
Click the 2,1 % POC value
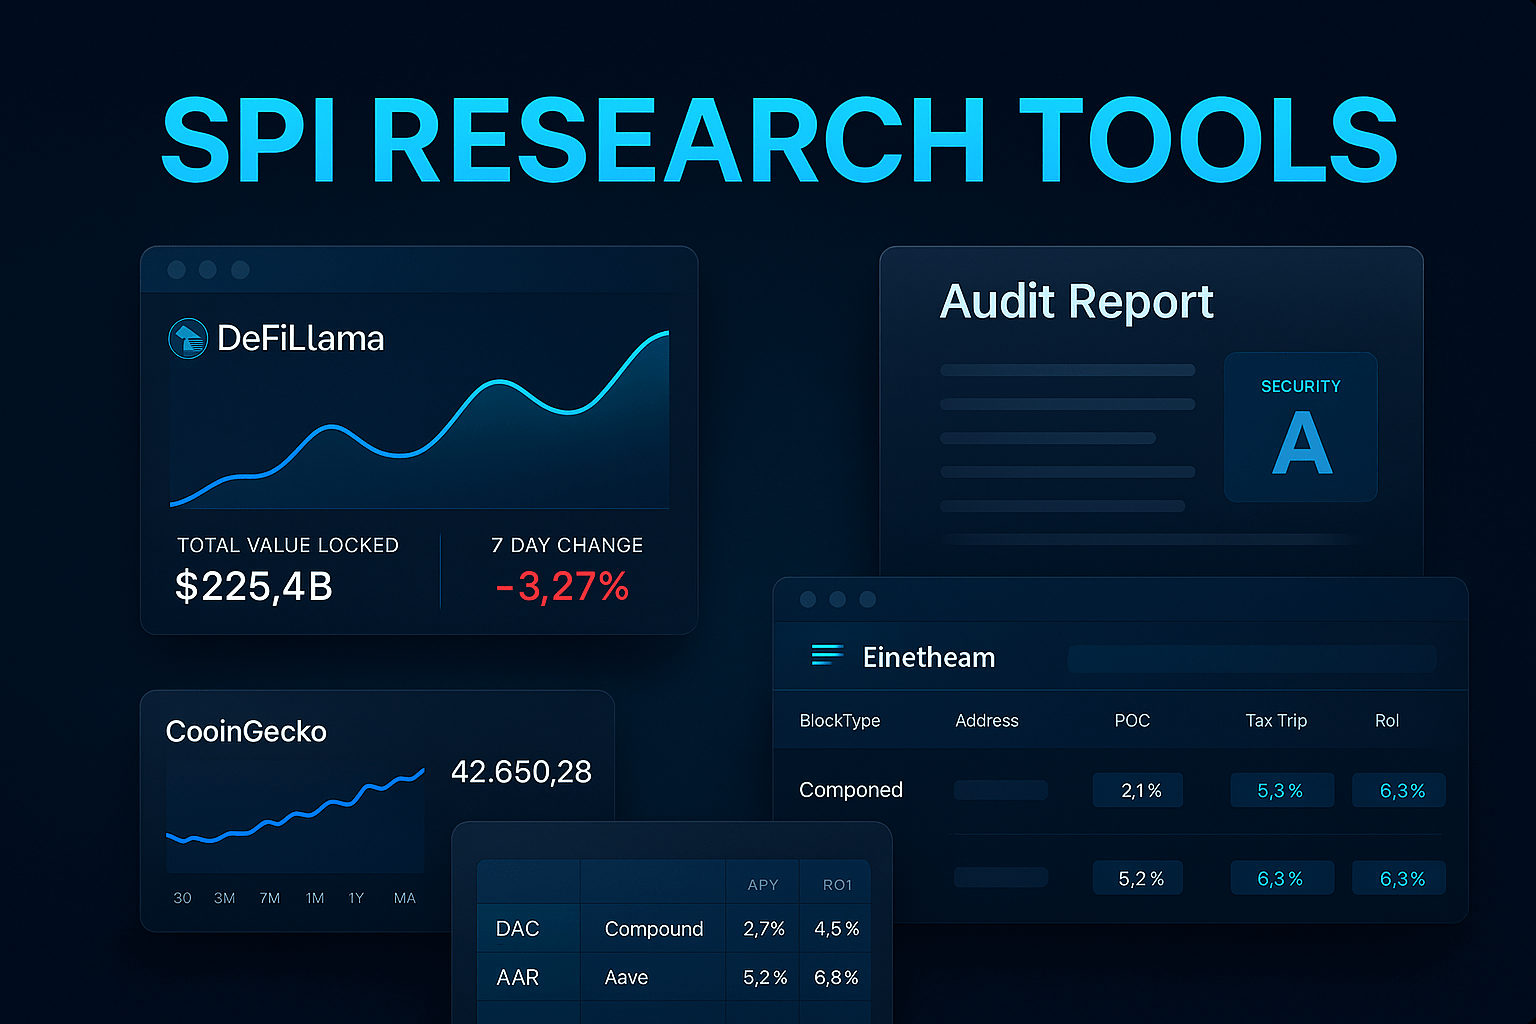(1137, 790)
